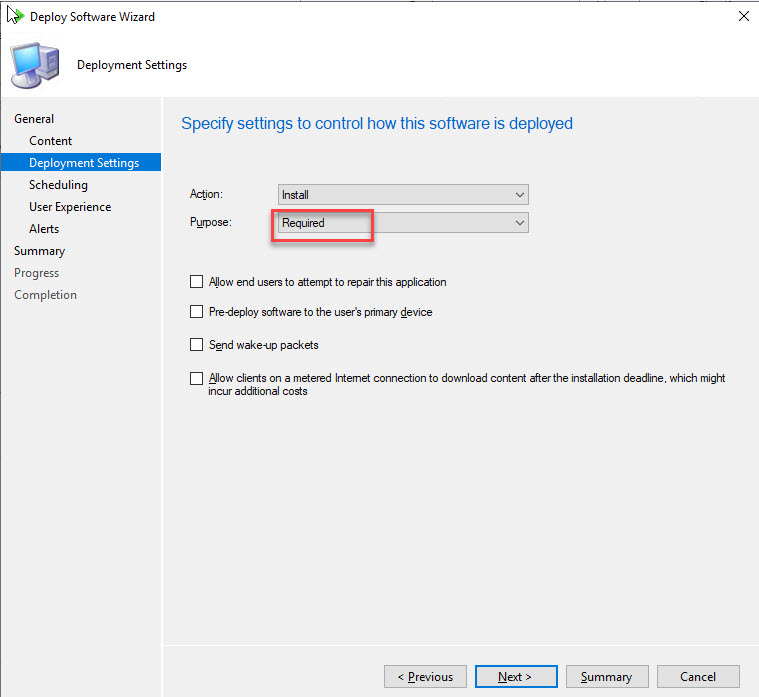The height and width of the screenshot is (697, 759).
Task: Jump to the Alerts step in the sidebar
Action: 44,229
